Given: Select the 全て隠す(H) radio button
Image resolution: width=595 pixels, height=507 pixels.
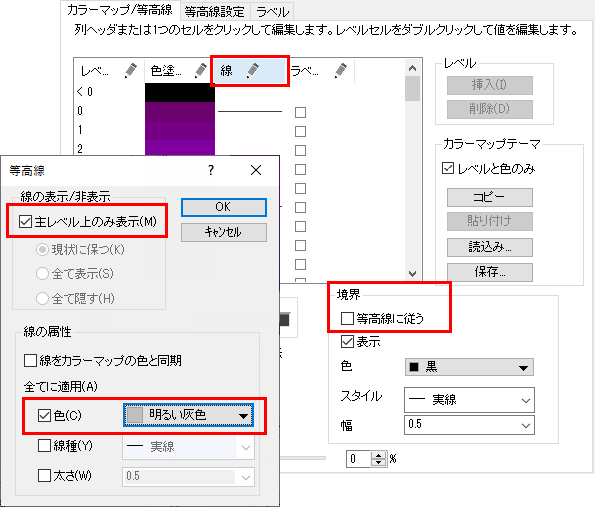Looking at the screenshot, I should tap(42, 298).
